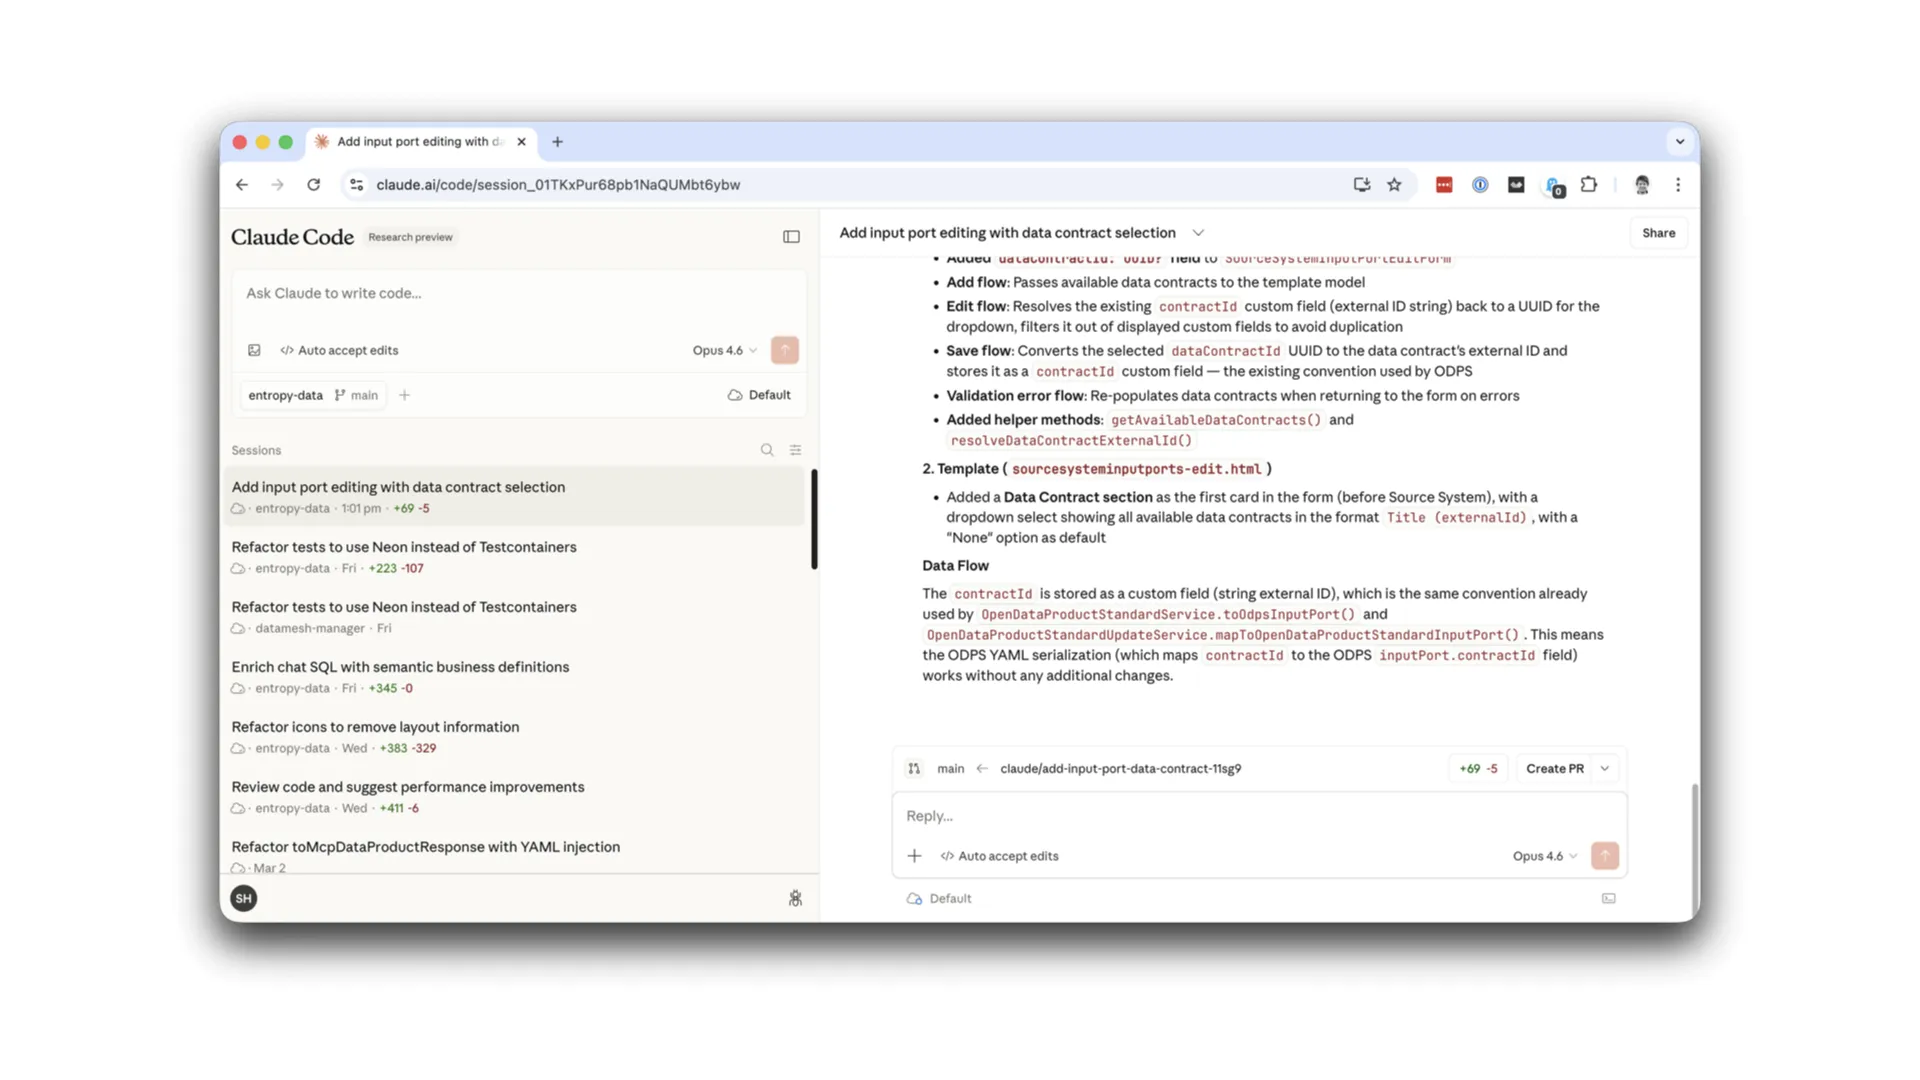Viewport: 1920px width, 1080px height.
Task: Toggle Auto accept edits in sidebar prompt
Action: (x=339, y=350)
